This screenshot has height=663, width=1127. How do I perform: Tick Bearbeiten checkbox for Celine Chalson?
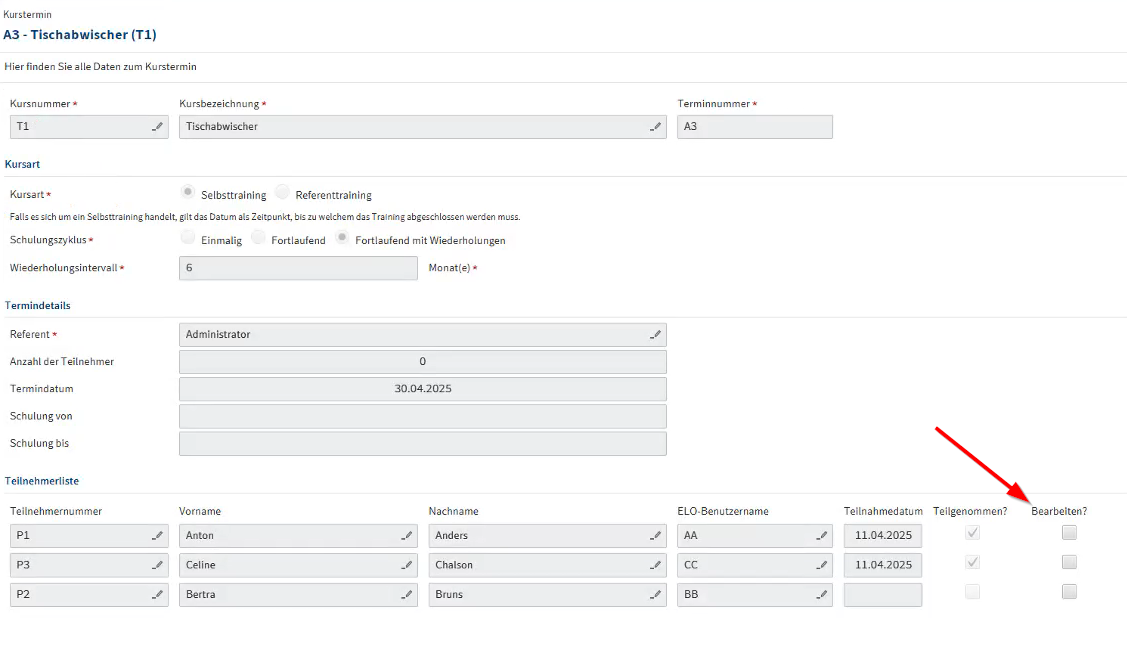pos(1069,562)
